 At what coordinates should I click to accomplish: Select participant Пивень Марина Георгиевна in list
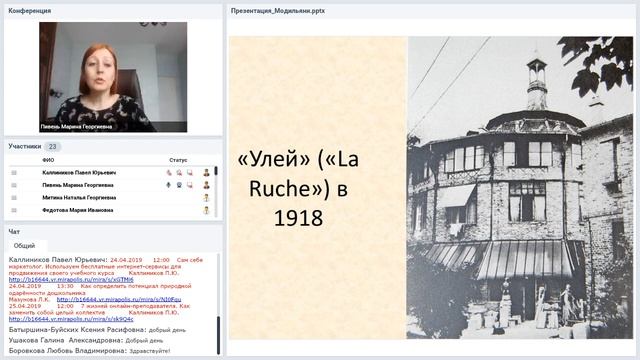78,185
